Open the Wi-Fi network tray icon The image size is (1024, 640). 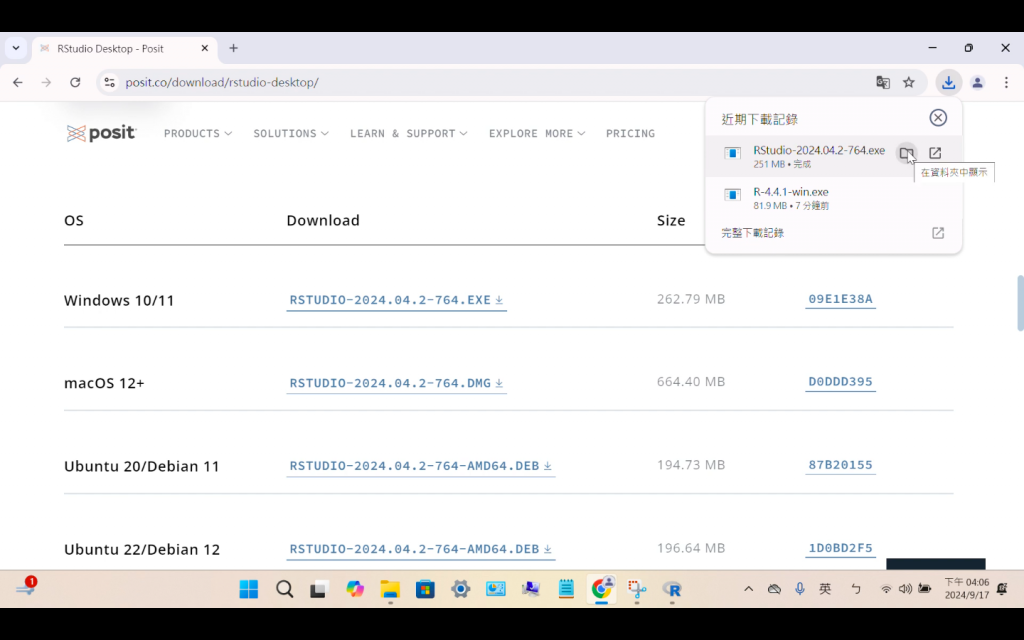(886, 589)
